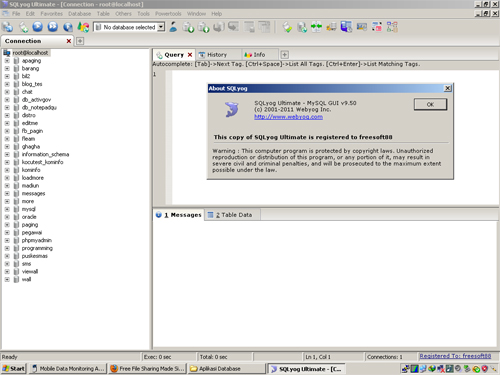Click the execute all queries icon

[x=53, y=27]
